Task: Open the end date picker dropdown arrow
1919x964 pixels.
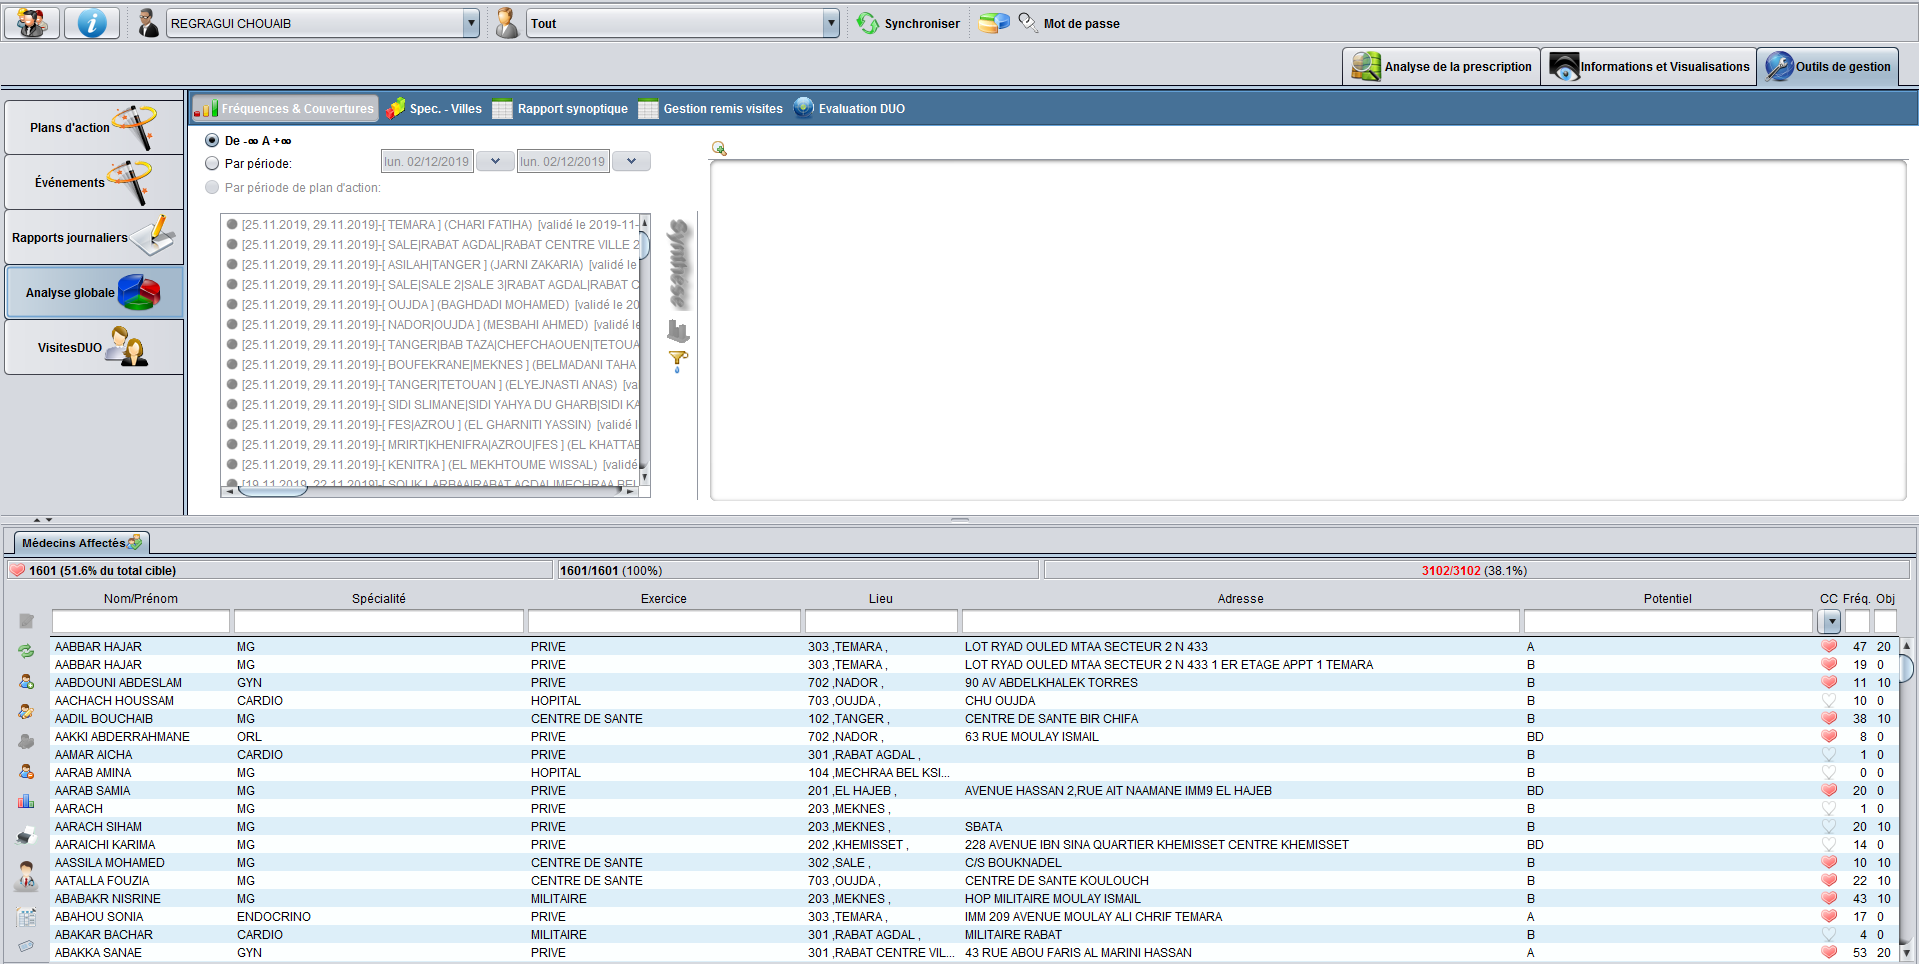Action: click(631, 161)
